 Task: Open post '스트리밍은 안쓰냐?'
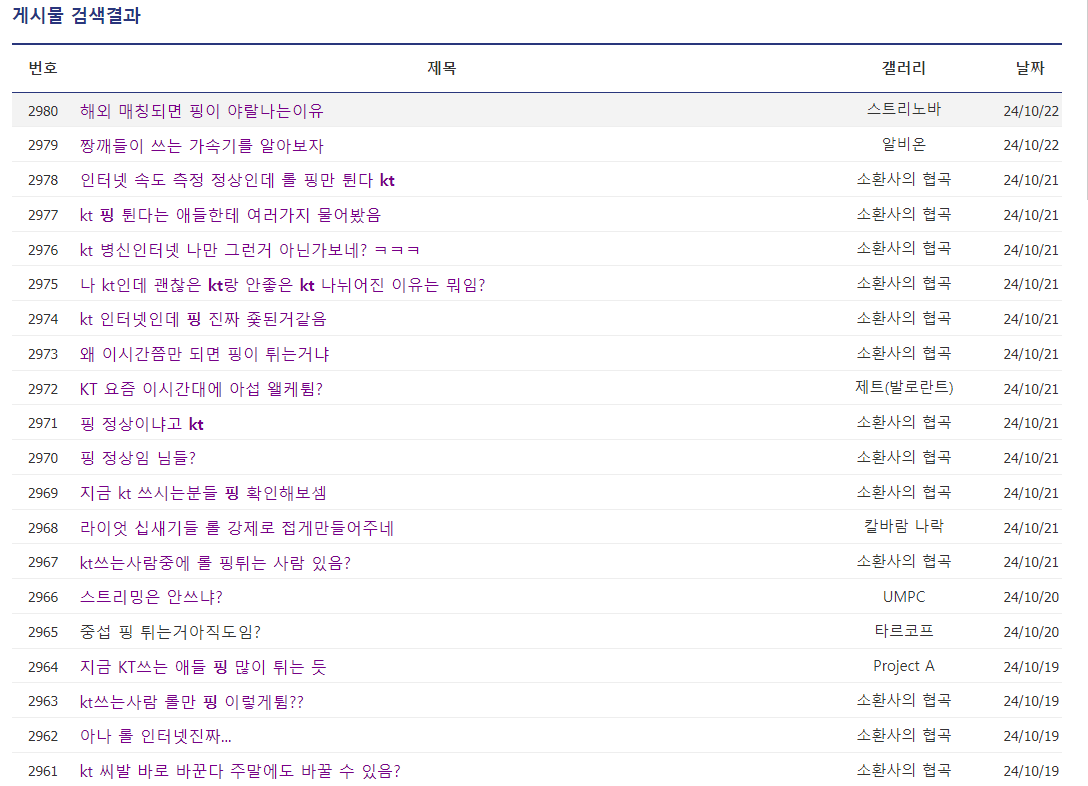coord(151,597)
